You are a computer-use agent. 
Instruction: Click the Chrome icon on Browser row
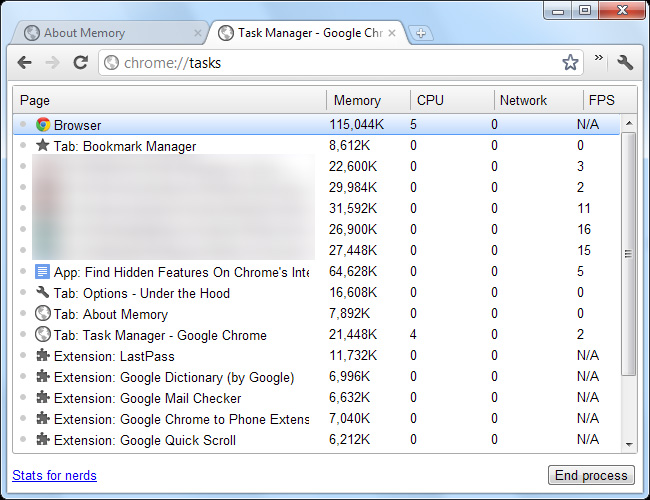[43, 124]
